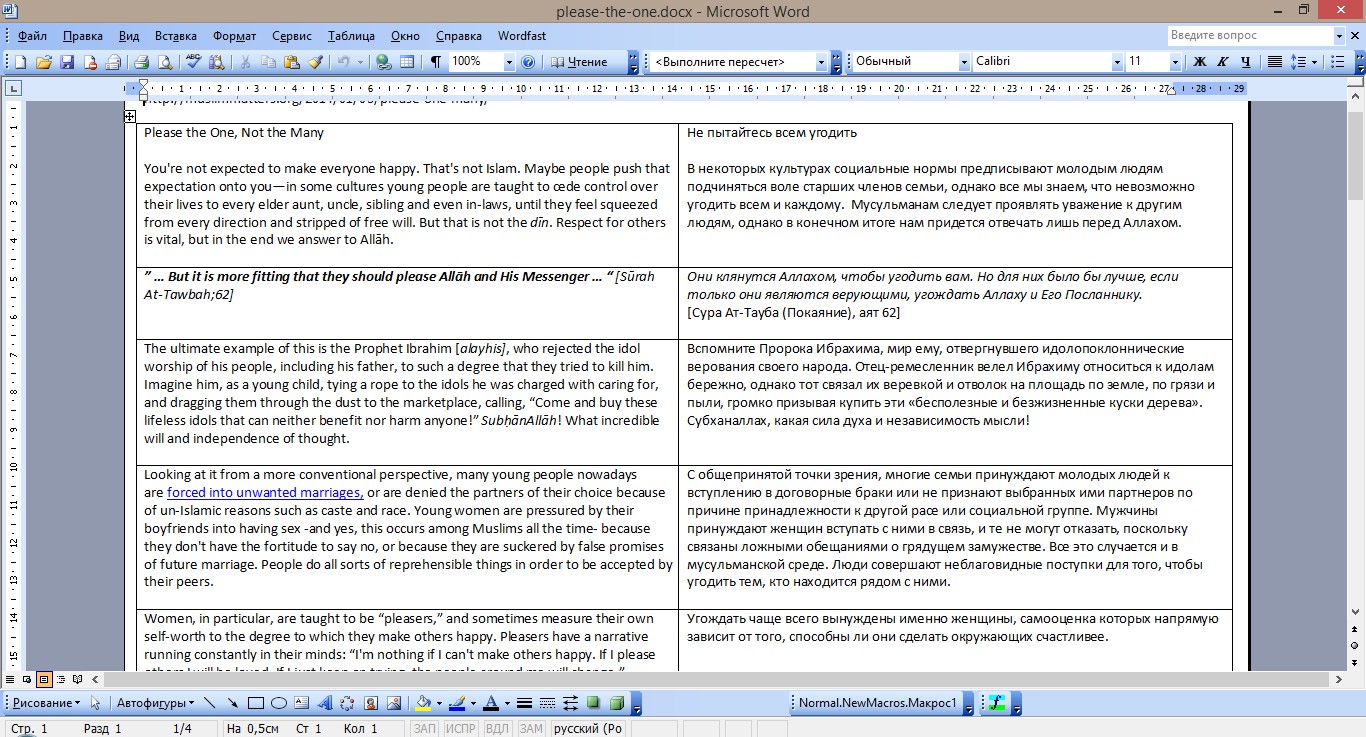Insert WordArt object
Screen dimensions: 1366x737
click(x=325, y=703)
